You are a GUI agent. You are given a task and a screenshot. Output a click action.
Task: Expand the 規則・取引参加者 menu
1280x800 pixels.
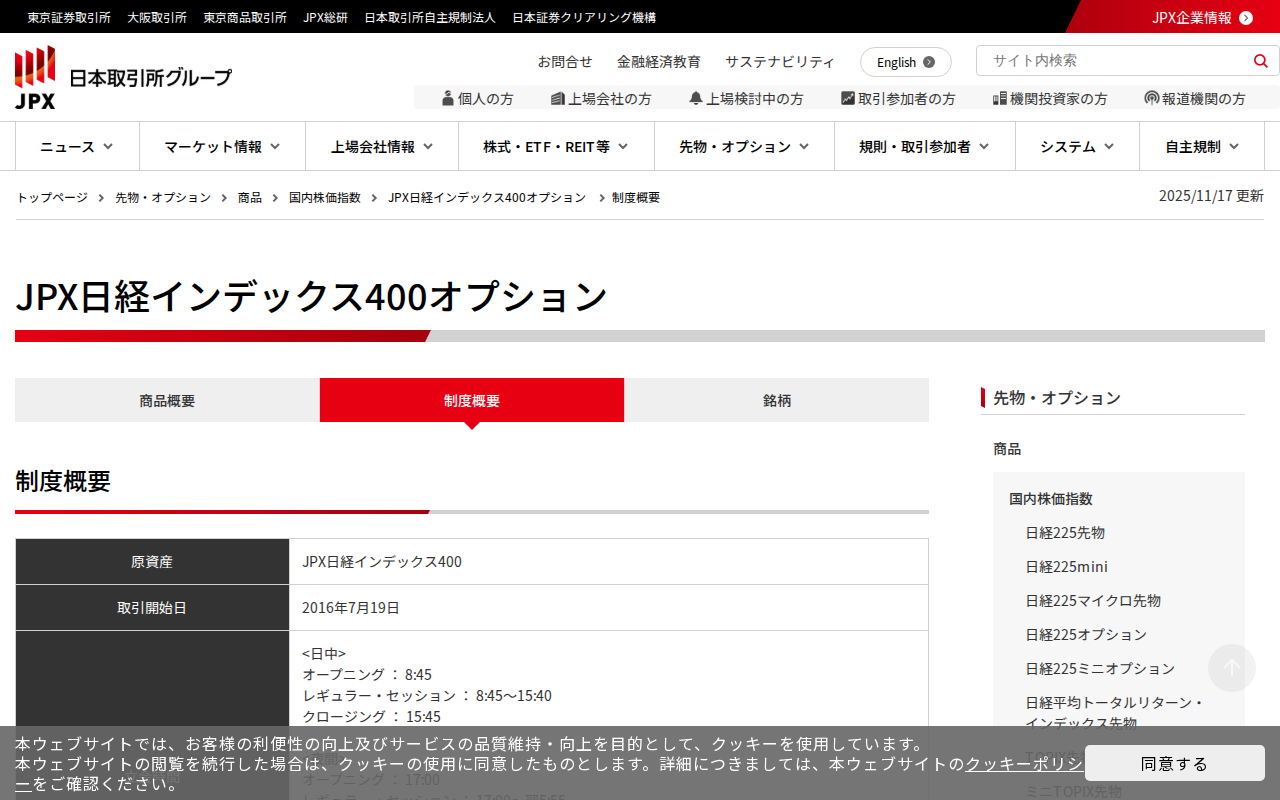click(x=925, y=146)
